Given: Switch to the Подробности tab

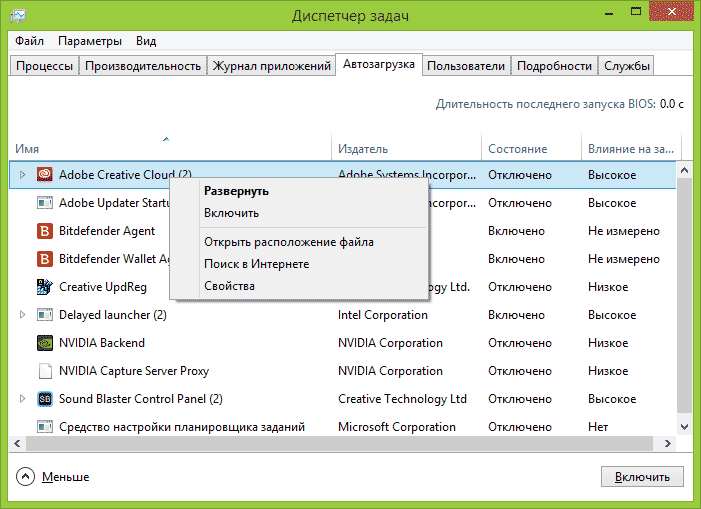Looking at the screenshot, I should click(x=554, y=66).
